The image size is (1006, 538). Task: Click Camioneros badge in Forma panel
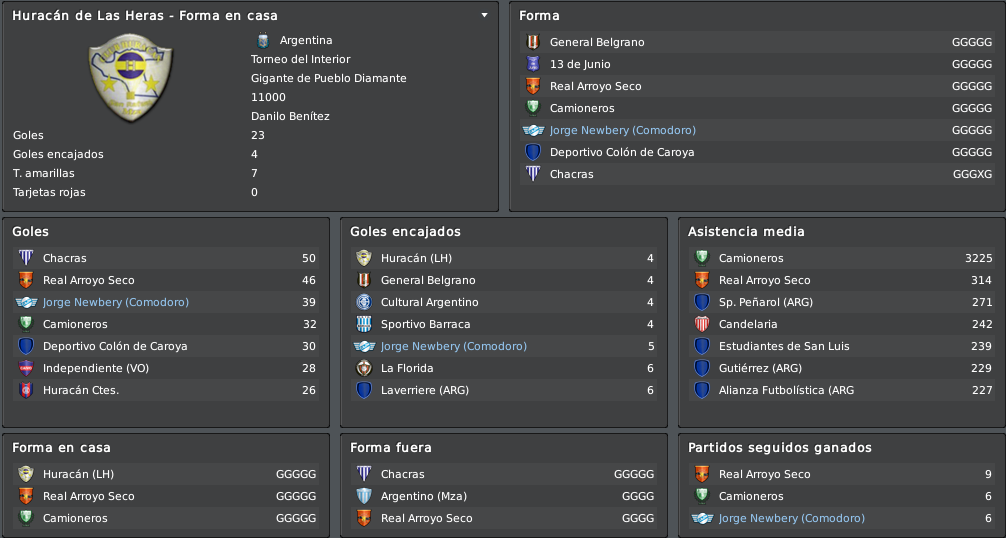point(533,108)
